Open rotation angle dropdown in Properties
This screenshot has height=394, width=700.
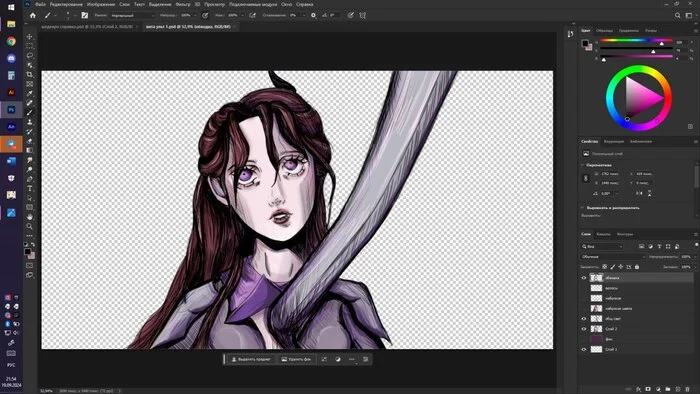click(x=617, y=193)
